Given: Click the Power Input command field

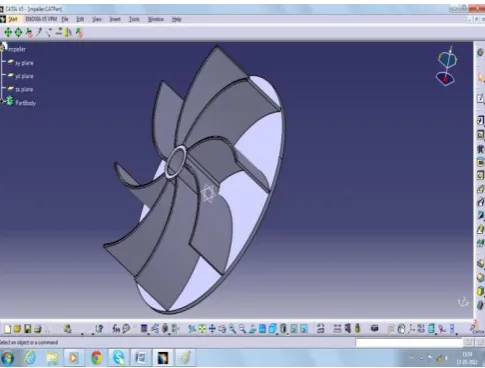Looking at the screenshot, I should point(409,342).
